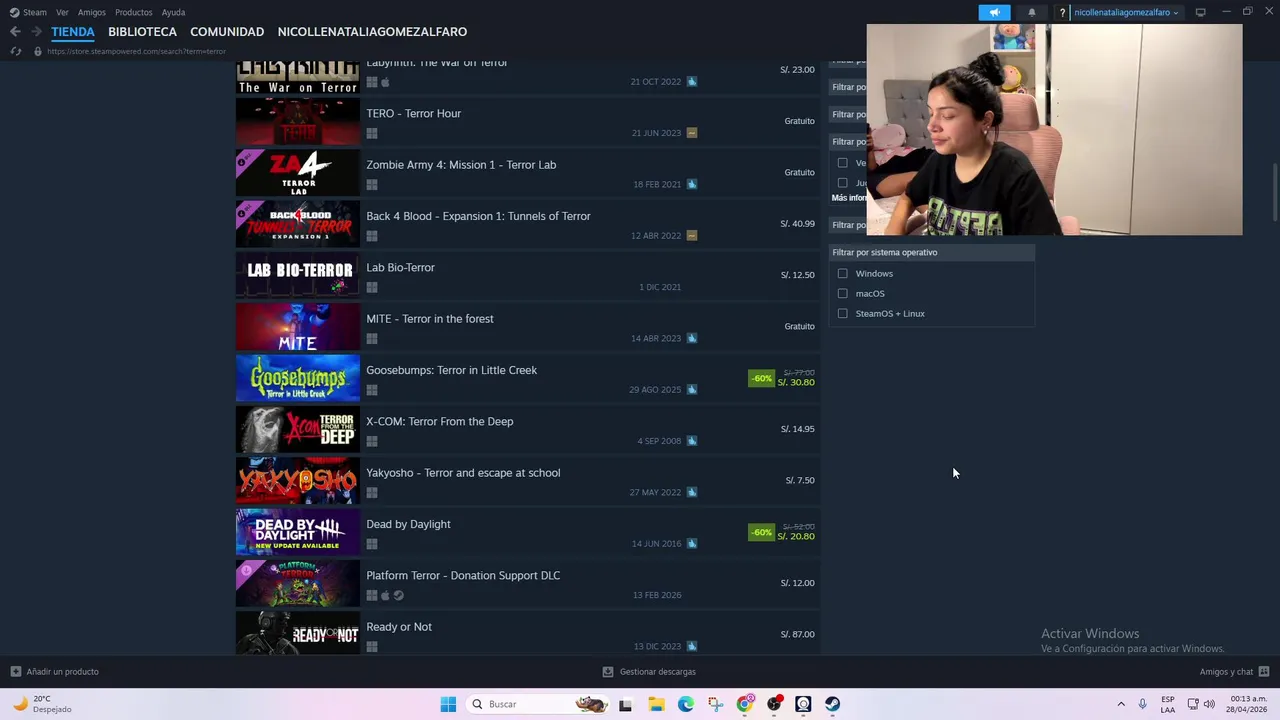The width and height of the screenshot is (1280, 720).
Task: Open File Explorer from taskbar
Action: (656, 704)
